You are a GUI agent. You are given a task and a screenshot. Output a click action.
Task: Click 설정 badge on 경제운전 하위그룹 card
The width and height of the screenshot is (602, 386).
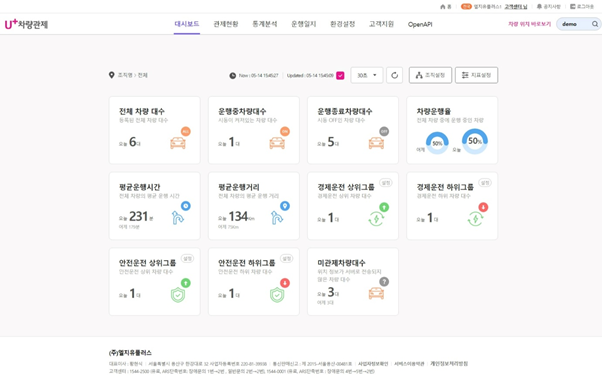(485, 183)
